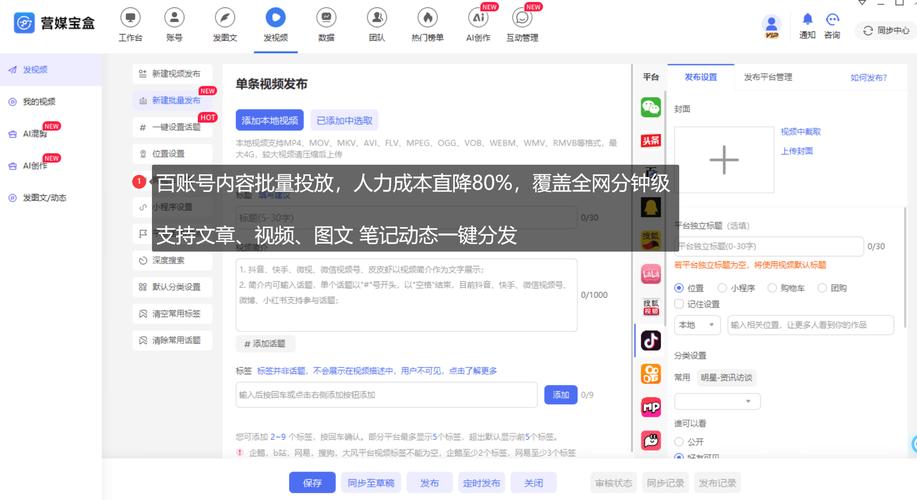Select the 头条 Toutiao platform icon
The height and width of the screenshot is (500, 917).
coord(651,140)
